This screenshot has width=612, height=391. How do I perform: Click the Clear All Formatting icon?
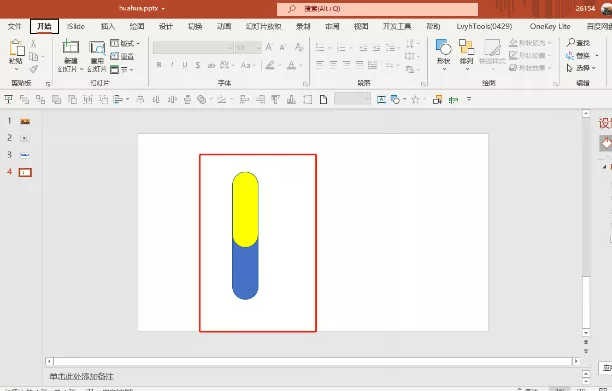click(299, 47)
